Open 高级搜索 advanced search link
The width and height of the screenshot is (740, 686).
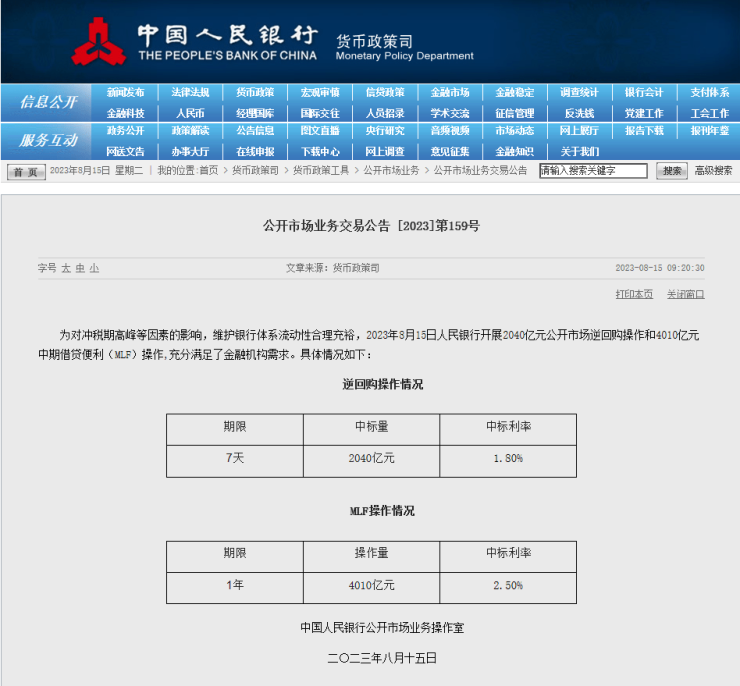[713, 170]
